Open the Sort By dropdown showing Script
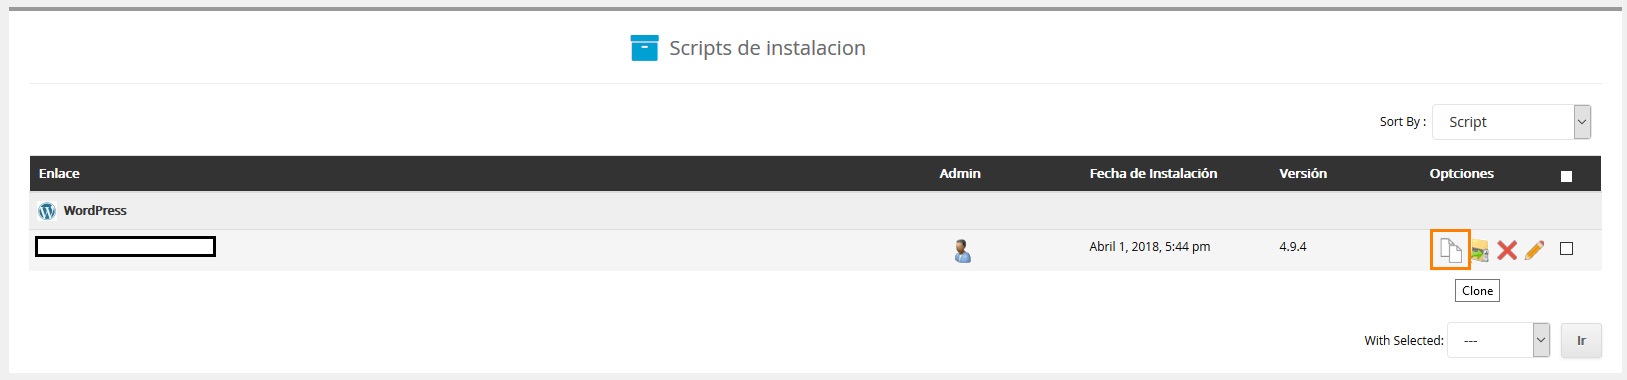The width and height of the screenshot is (1627, 380). pos(1511,122)
